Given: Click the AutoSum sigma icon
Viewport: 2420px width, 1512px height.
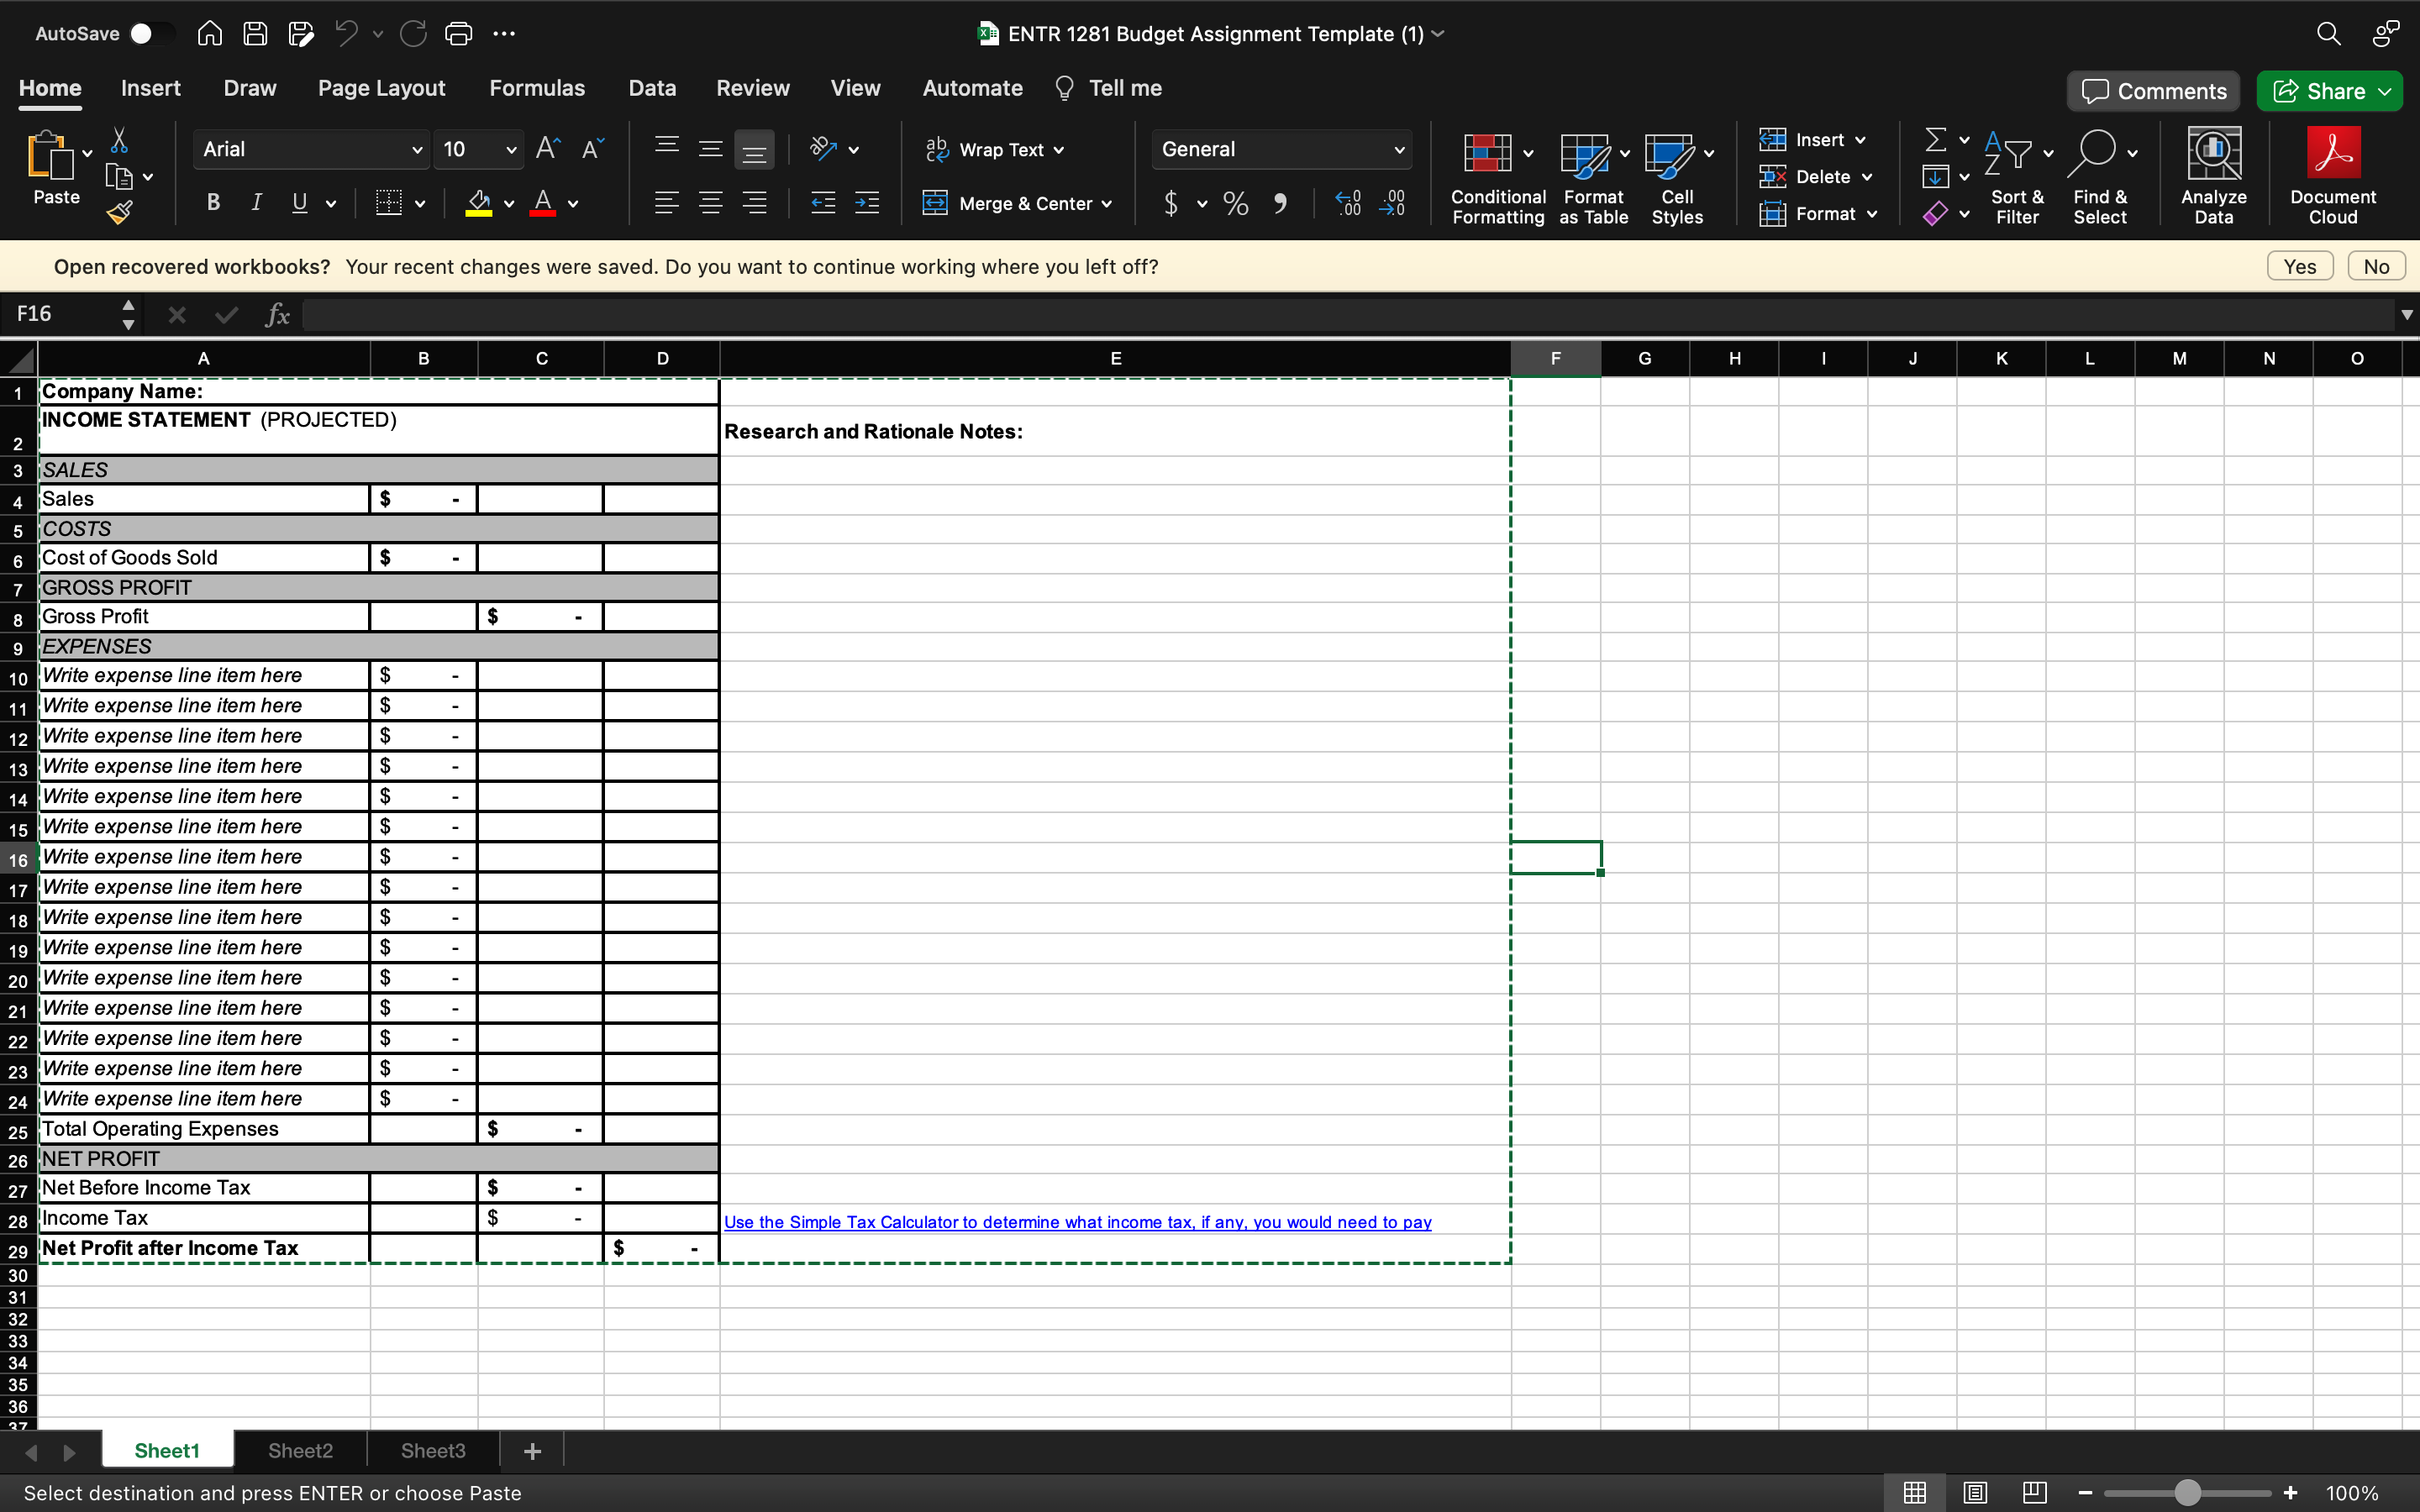Looking at the screenshot, I should [x=1936, y=139].
